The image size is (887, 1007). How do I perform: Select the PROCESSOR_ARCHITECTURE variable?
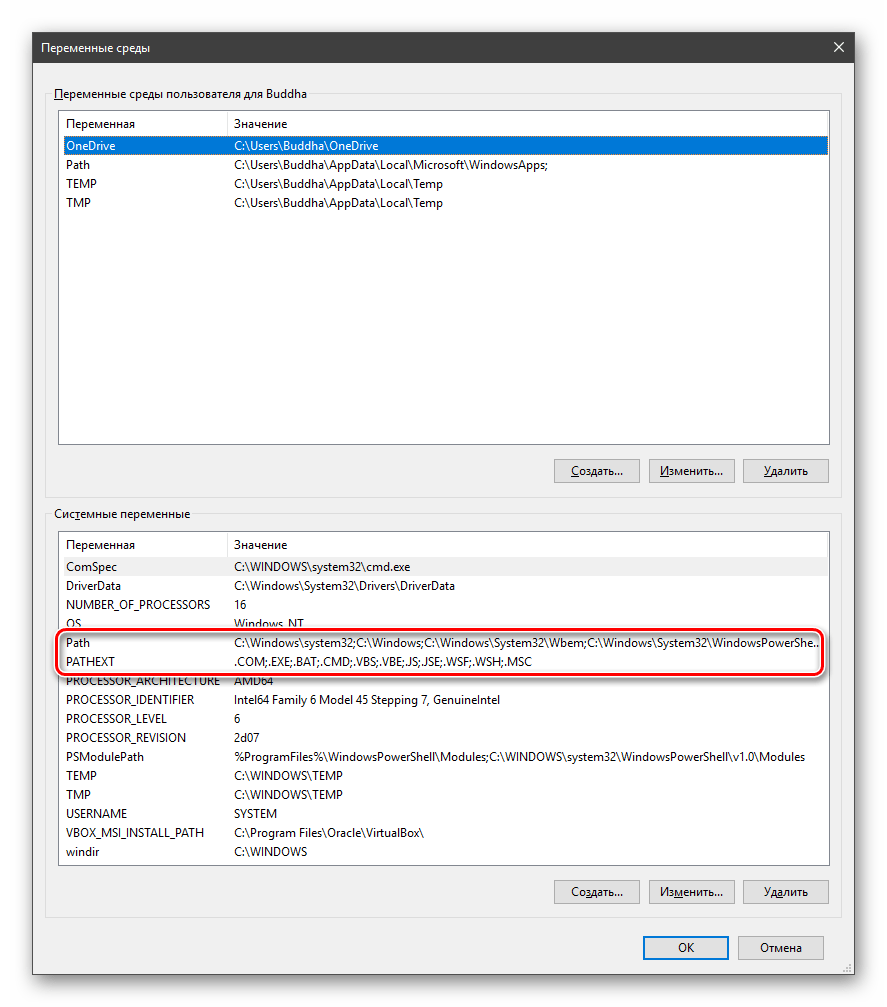(x=445, y=681)
